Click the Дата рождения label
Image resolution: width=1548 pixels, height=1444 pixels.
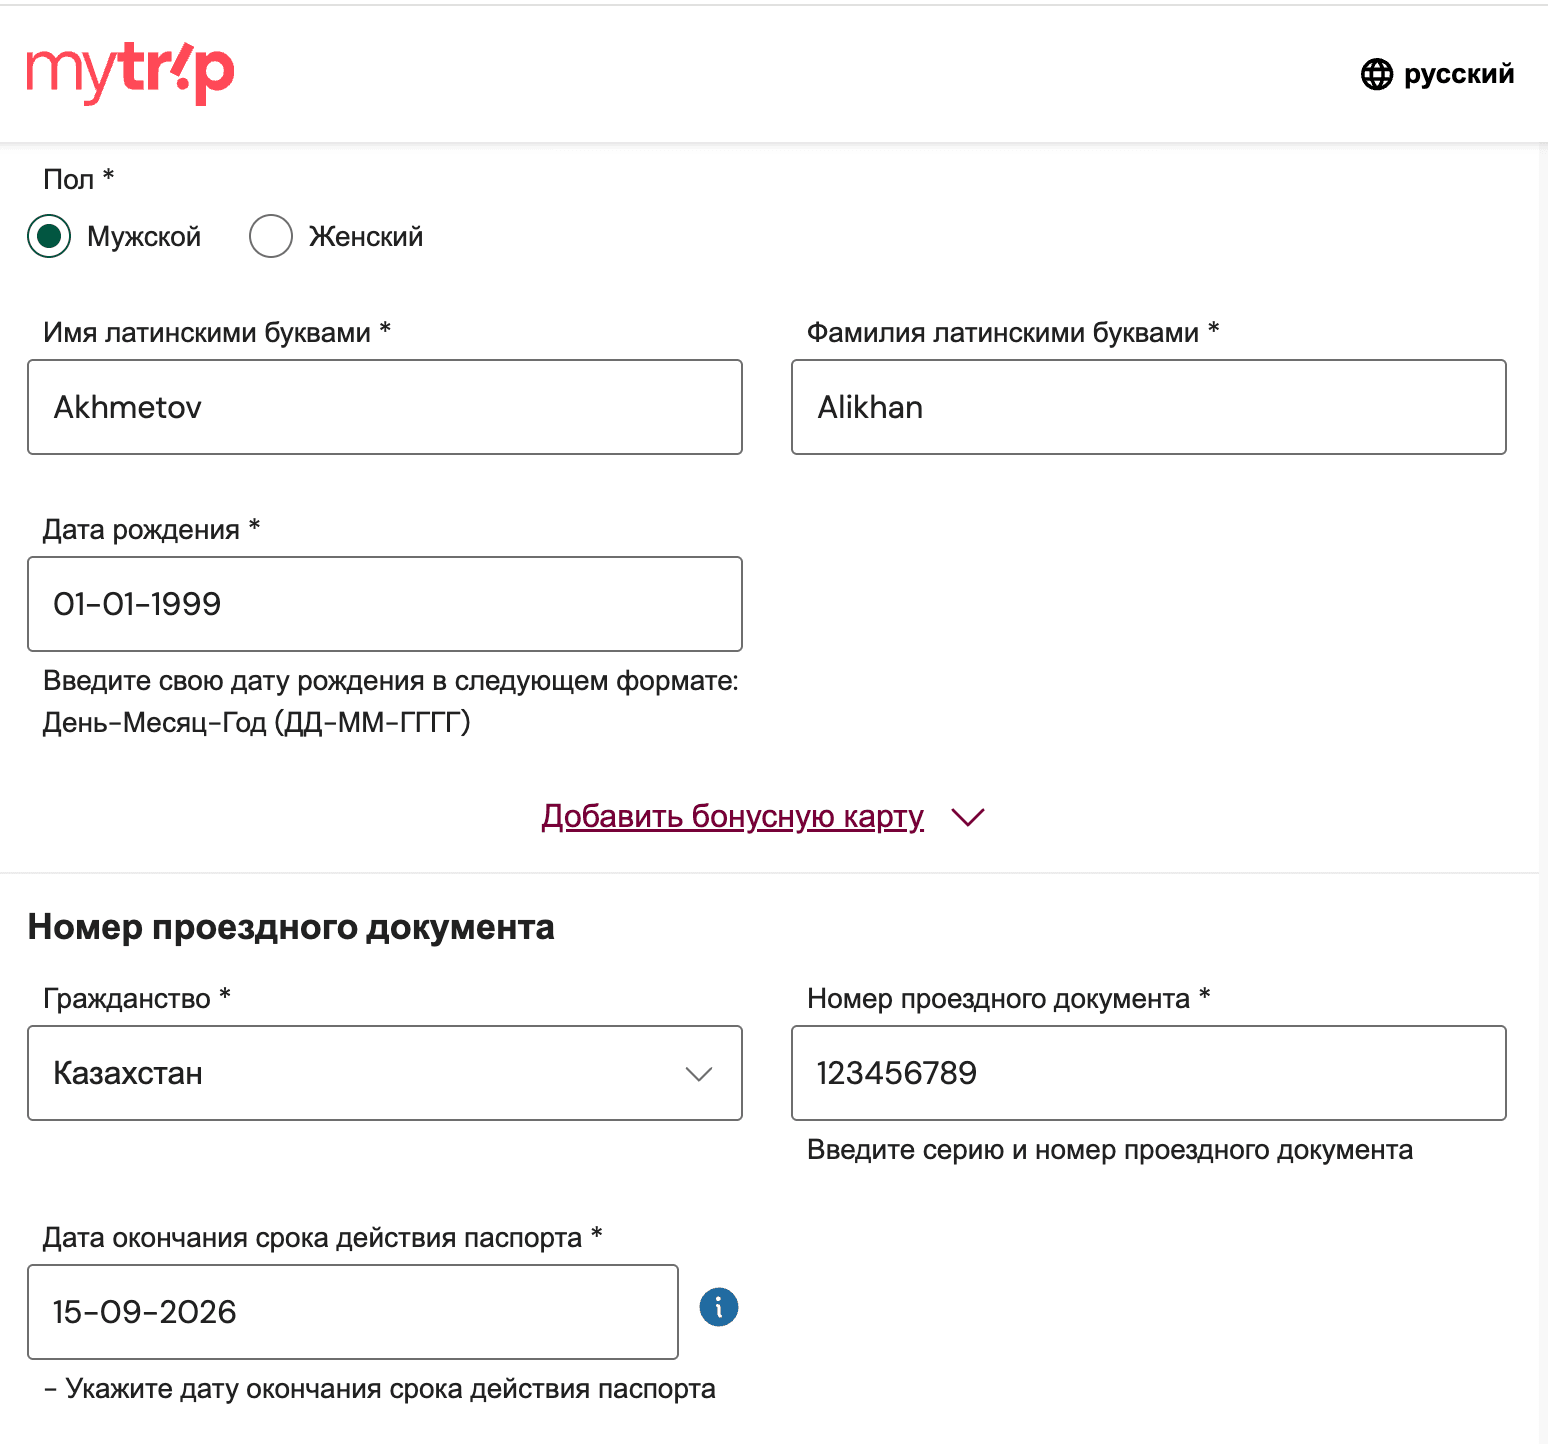point(141,530)
